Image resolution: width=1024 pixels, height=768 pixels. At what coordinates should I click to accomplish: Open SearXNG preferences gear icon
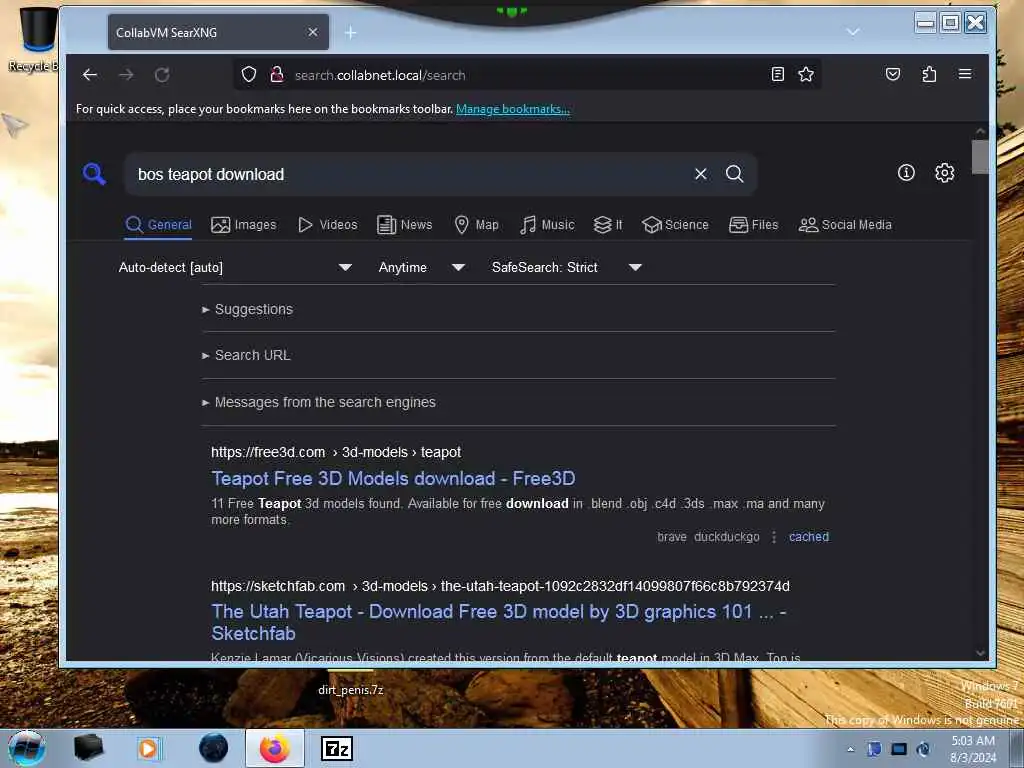click(944, 172)
